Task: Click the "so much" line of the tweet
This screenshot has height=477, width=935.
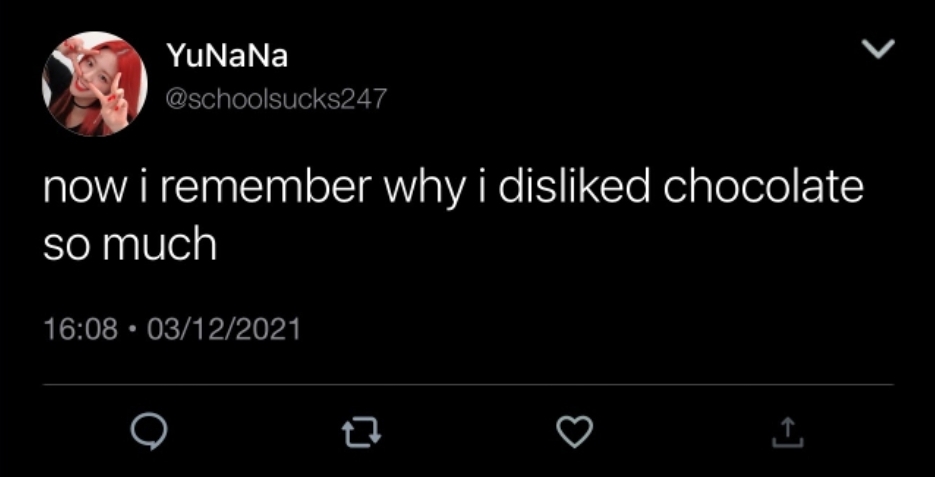Action: point(129,245)
